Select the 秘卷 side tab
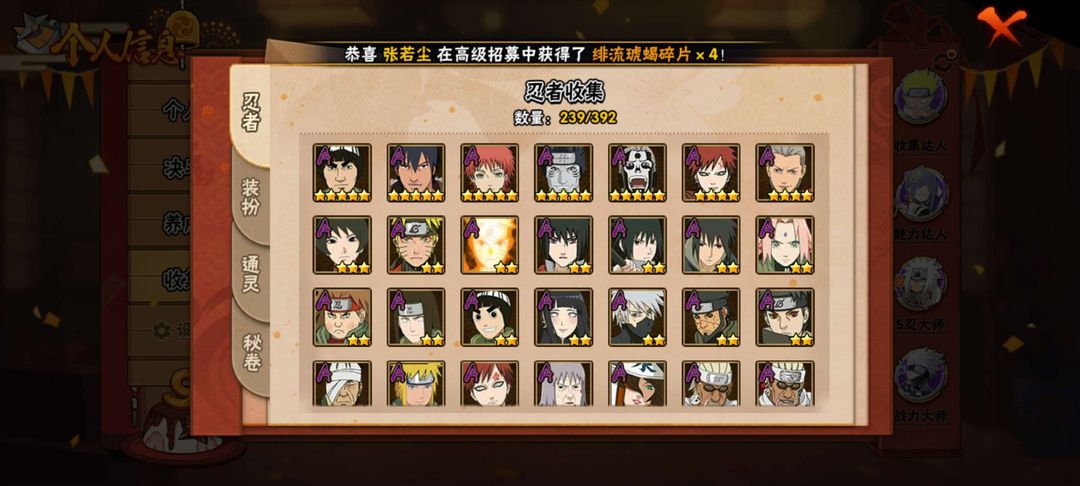This screenshot has width=1080, height=486. [x=251, y=352]
